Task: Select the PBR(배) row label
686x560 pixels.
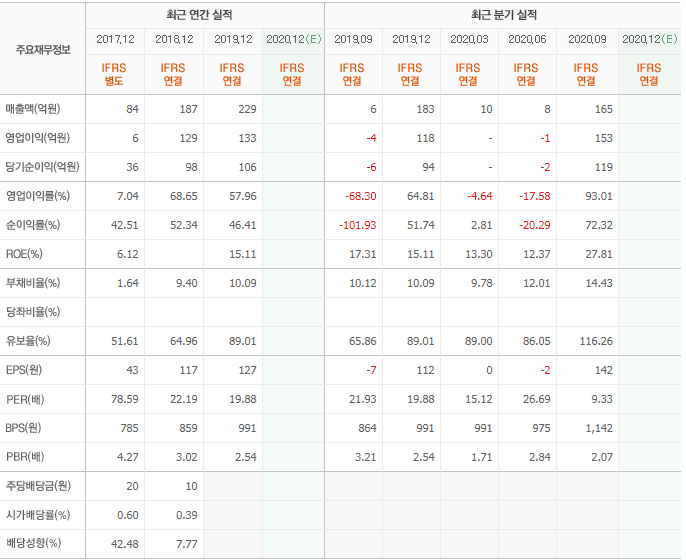Action: pyautogui.click(x=25, y=457)
